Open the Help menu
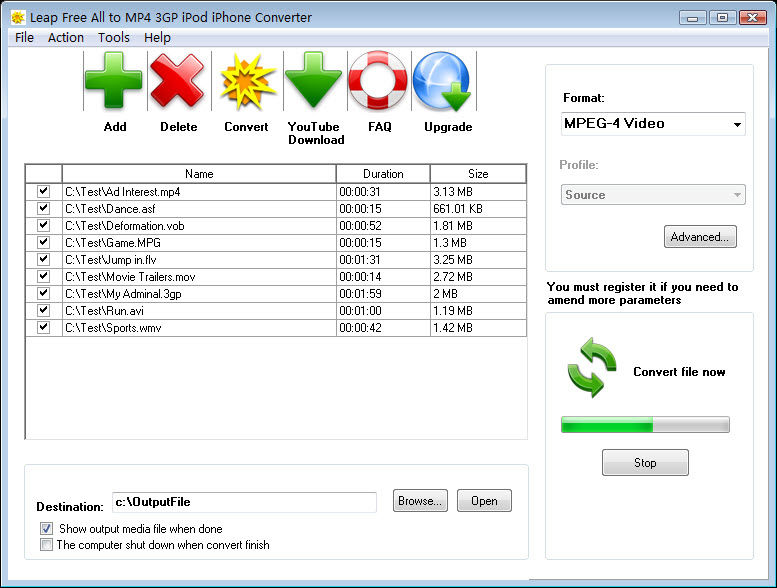The image size is (777, 588). tap(158, 38)
